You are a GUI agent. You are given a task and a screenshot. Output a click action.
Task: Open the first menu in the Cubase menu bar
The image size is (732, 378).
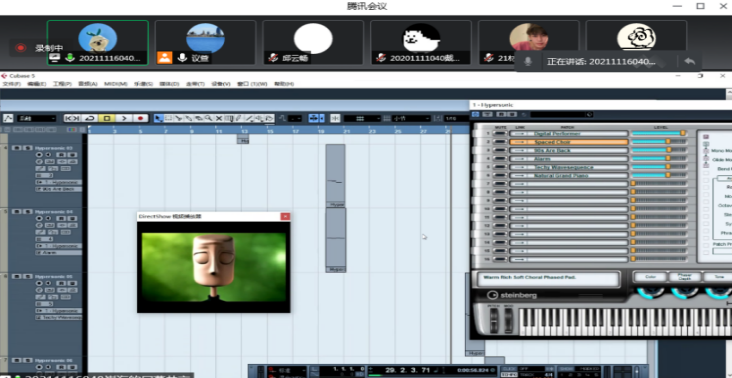(12, 84)
